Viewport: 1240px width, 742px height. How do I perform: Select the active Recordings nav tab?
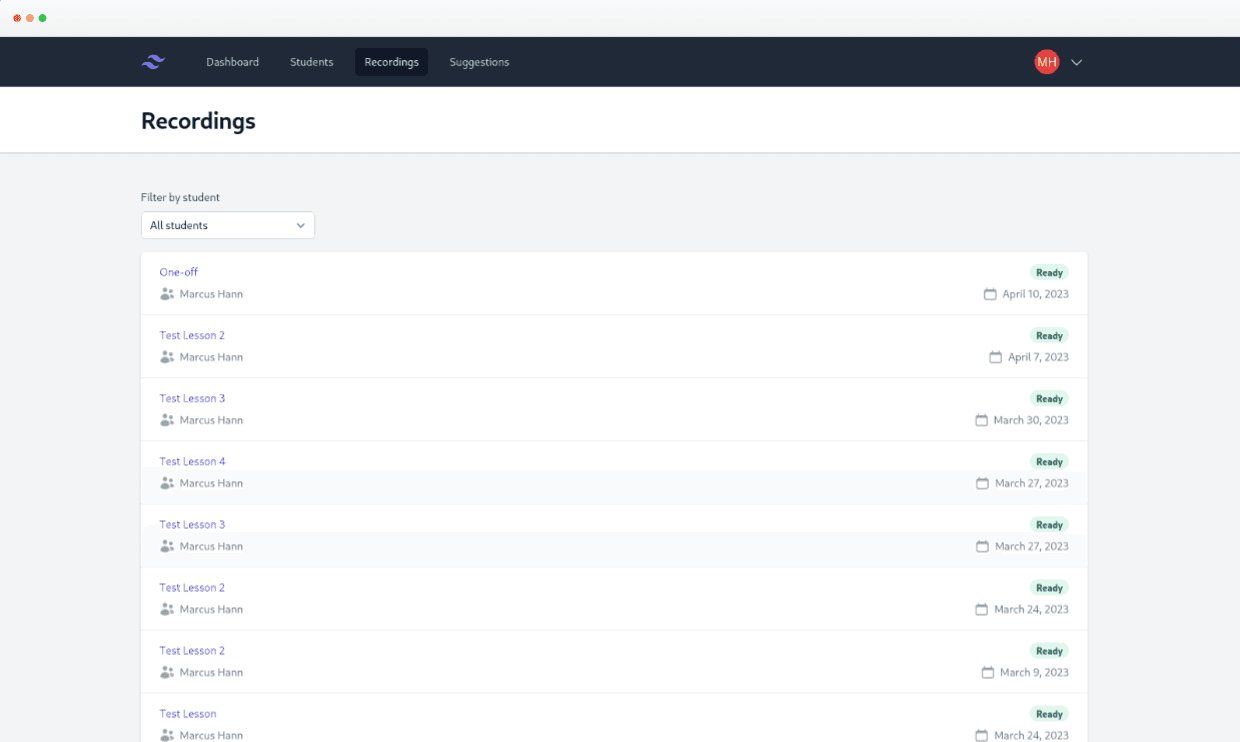tap(391, 62)
